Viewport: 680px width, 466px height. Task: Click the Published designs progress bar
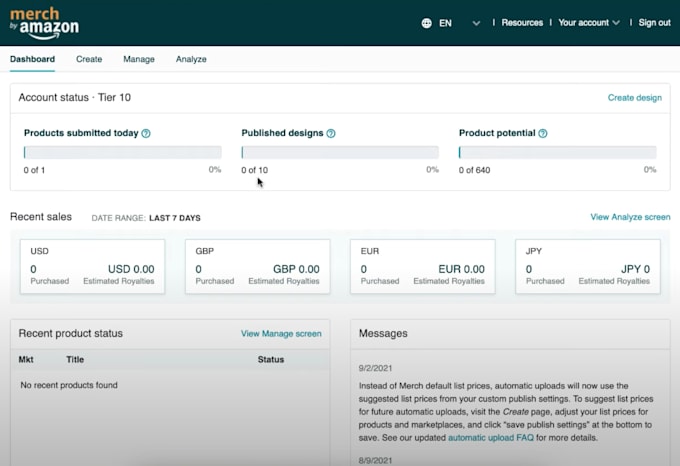point(340,153)
